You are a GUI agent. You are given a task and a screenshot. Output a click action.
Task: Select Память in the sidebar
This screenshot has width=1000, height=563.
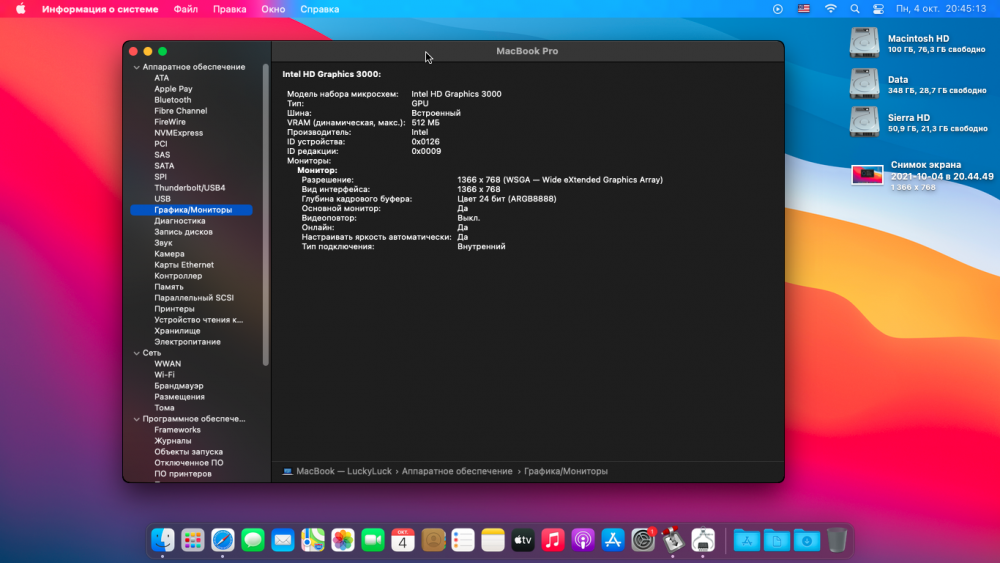coord(168,287)
